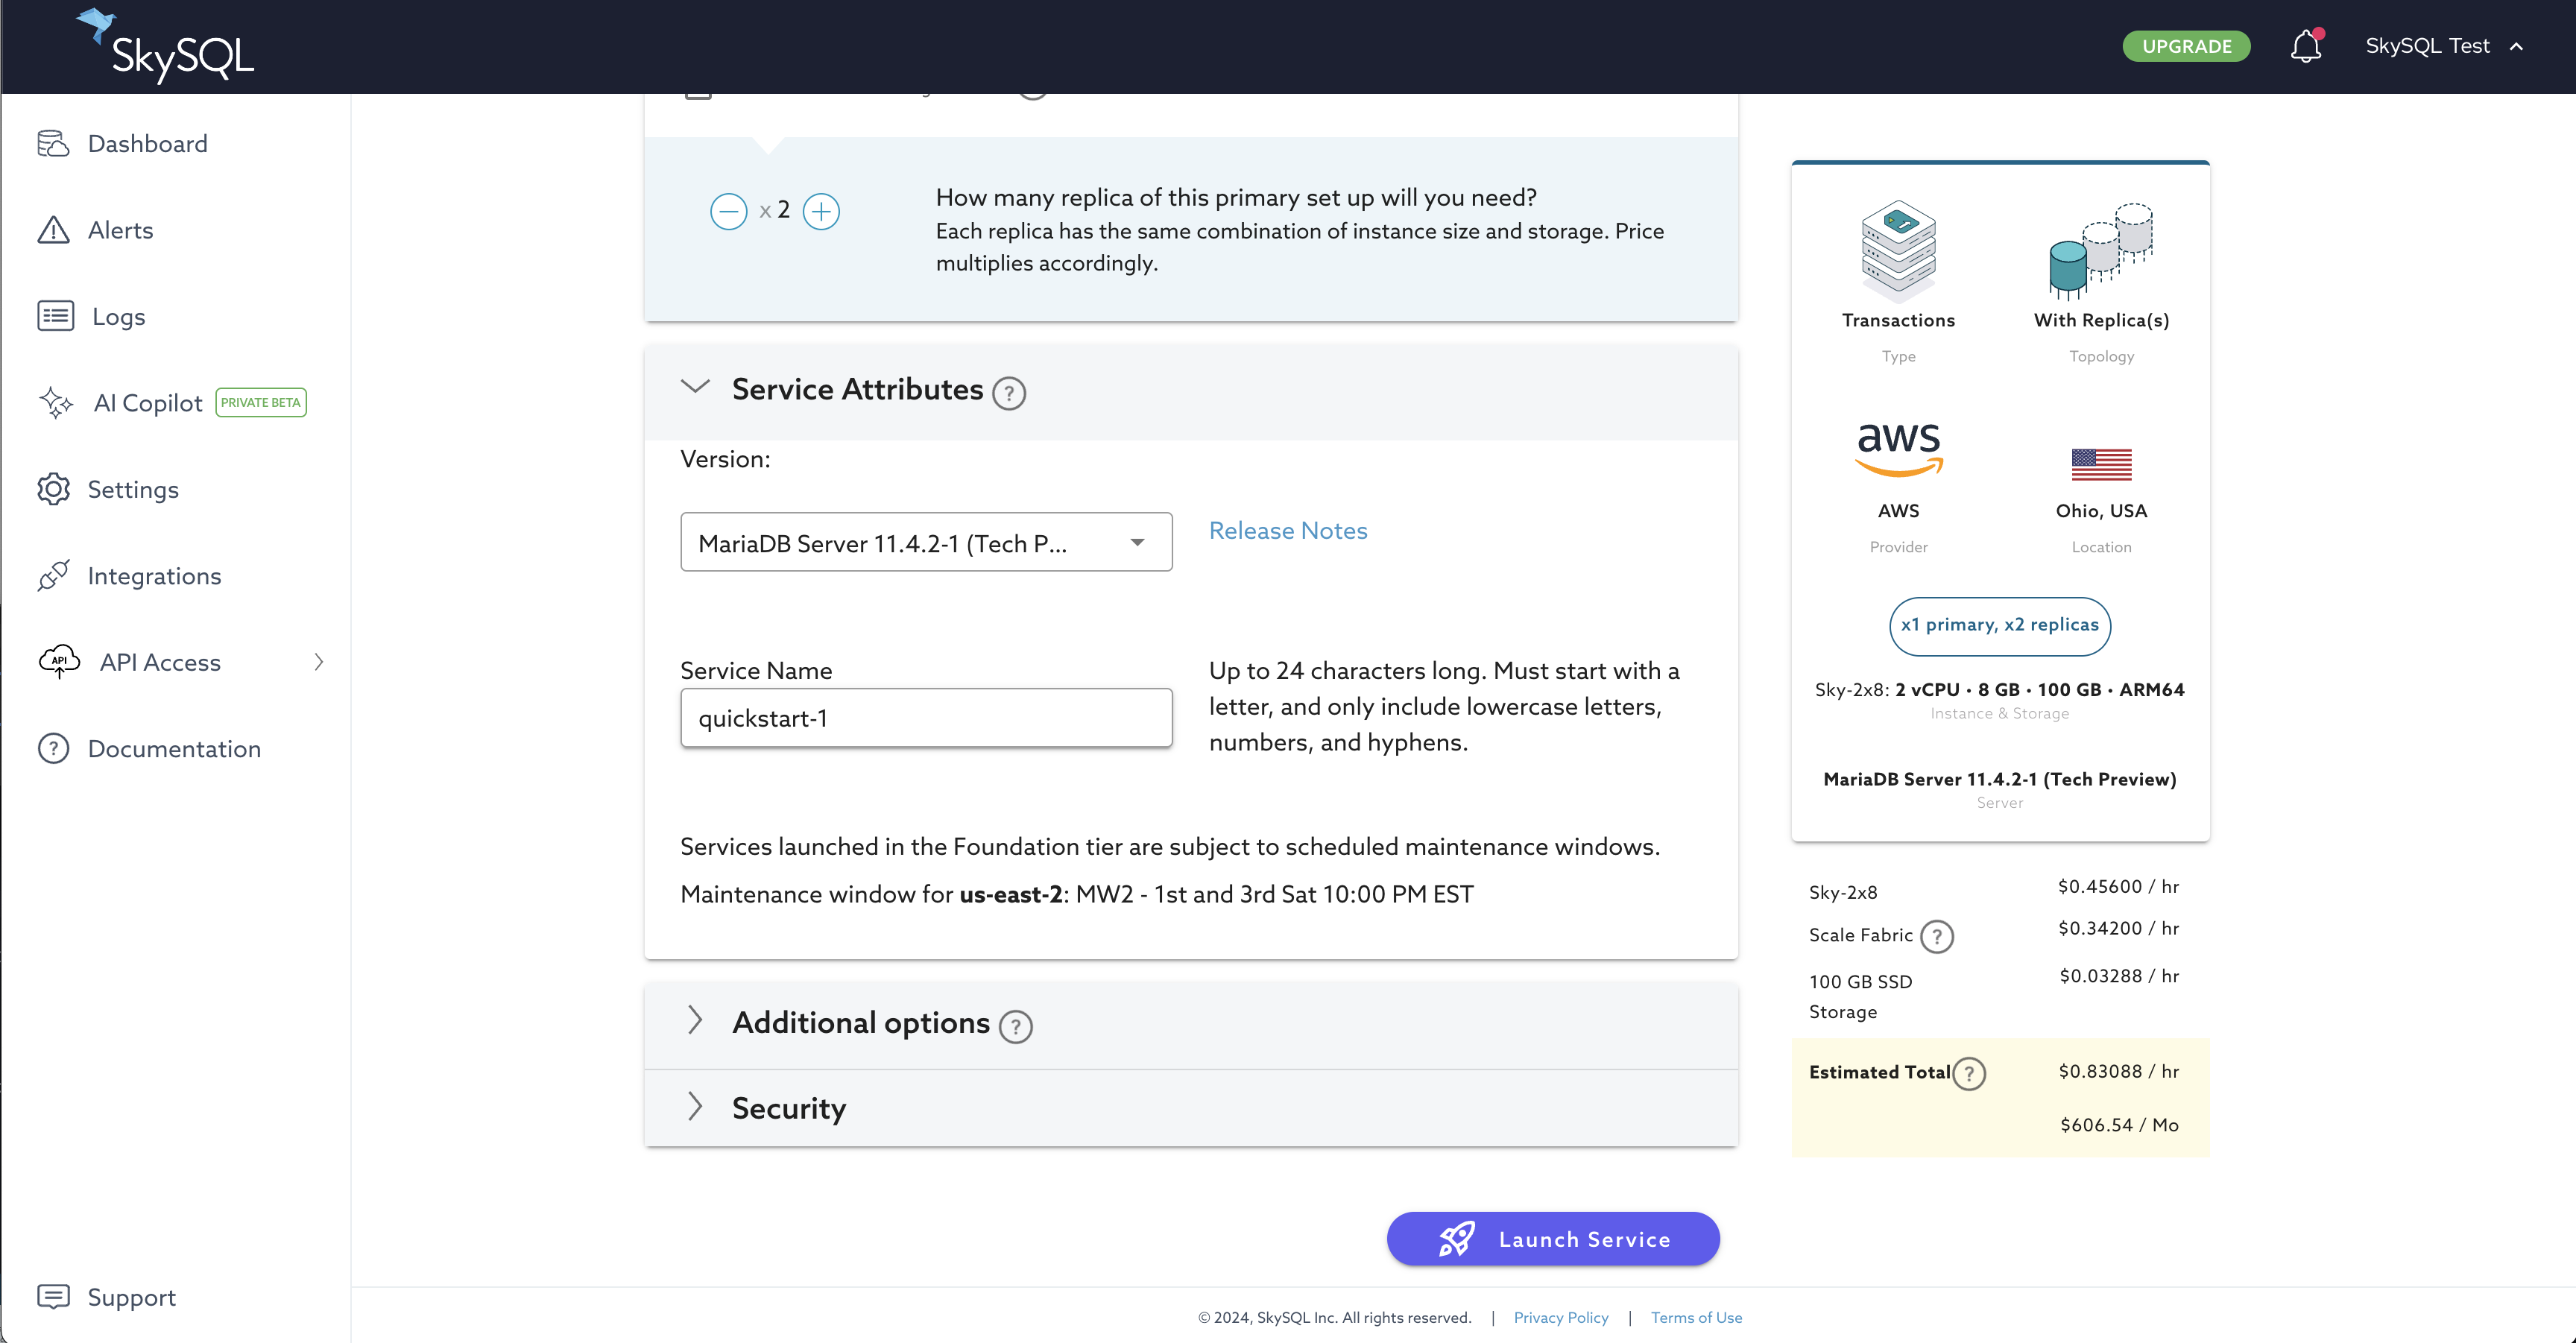Open the SkySQL Test account menu

[x=2443, y=46]
